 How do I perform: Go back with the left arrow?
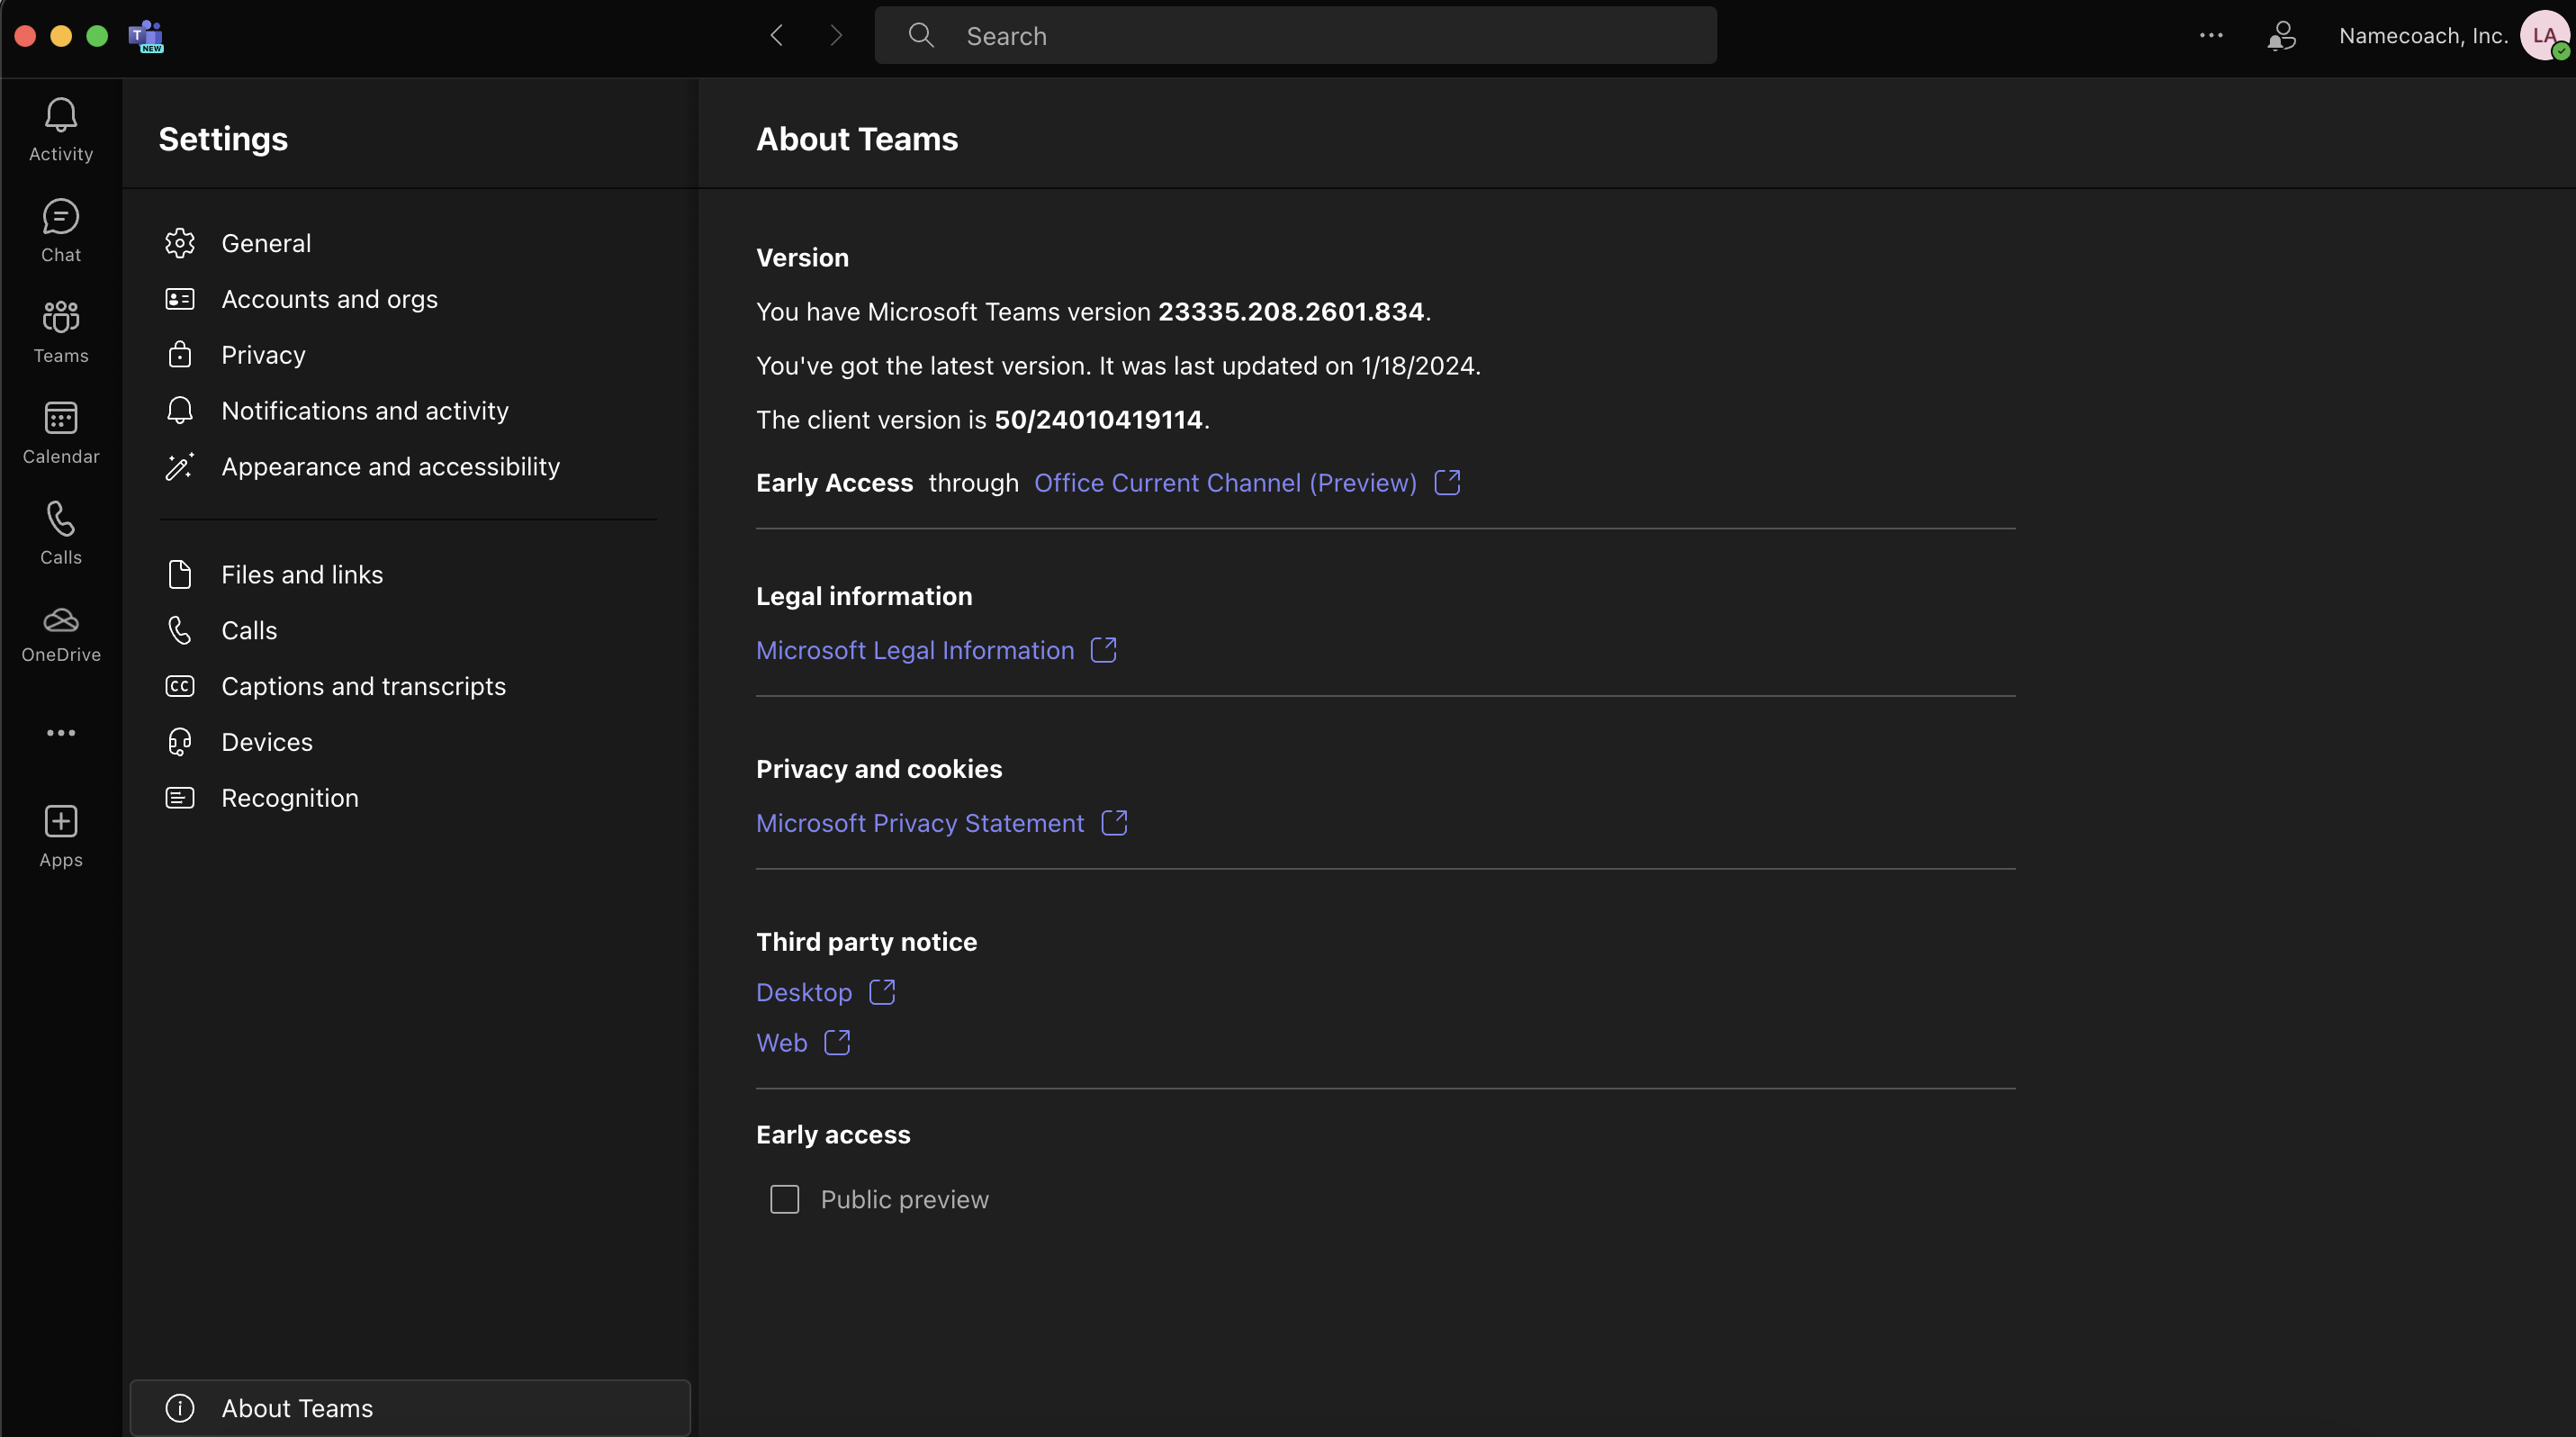click(777, 36)
